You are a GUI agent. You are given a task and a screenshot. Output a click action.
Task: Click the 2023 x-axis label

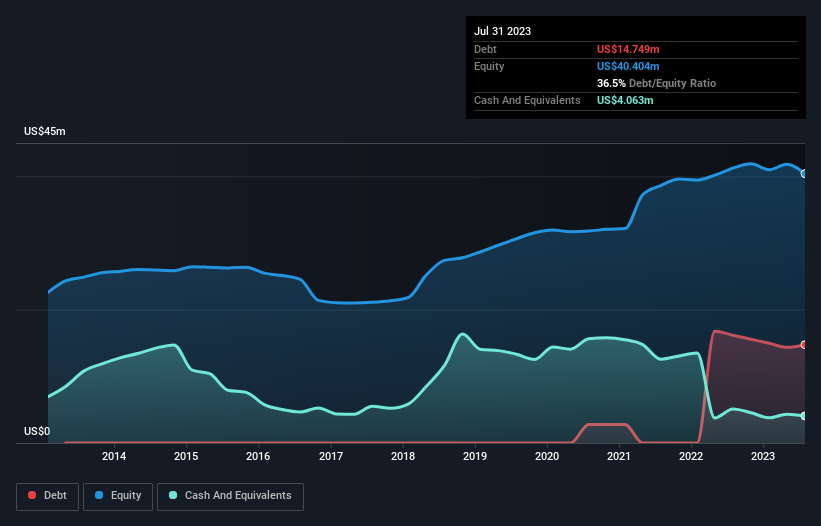click(763, 456)
